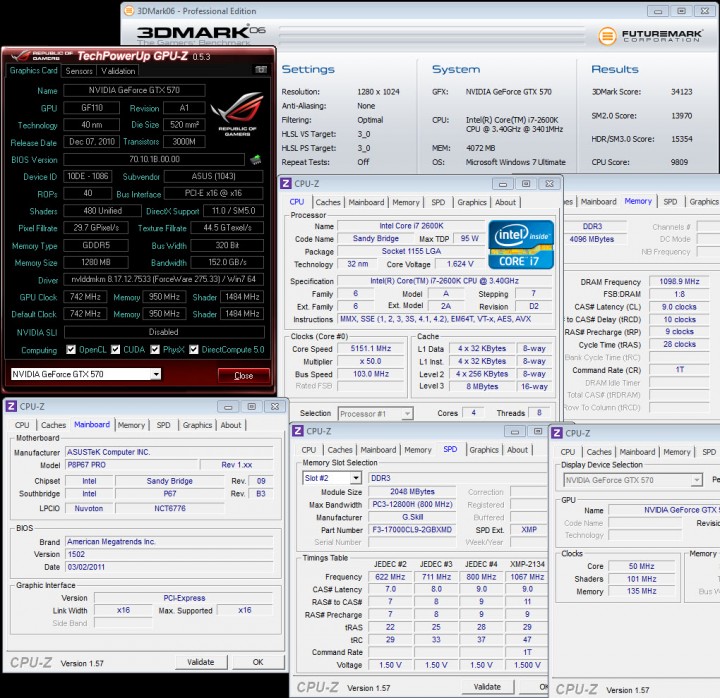Click the Instructions value in CPU-Z
This screenshot has height=698, width=720.
(x=444, y=319)
